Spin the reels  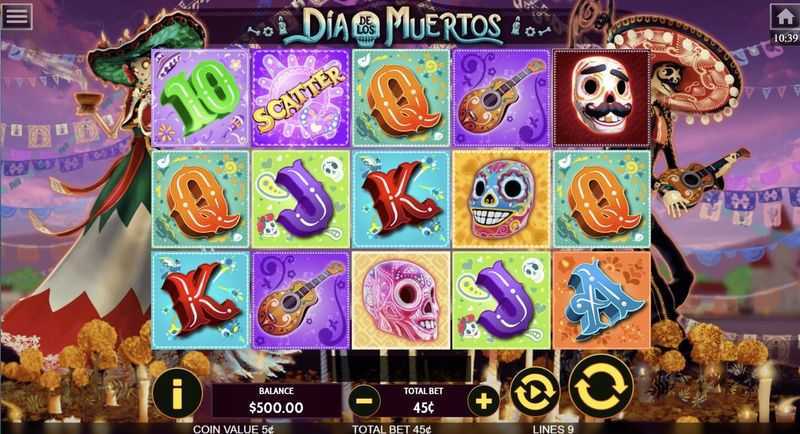pyautogui.click(x=601, y=386)
